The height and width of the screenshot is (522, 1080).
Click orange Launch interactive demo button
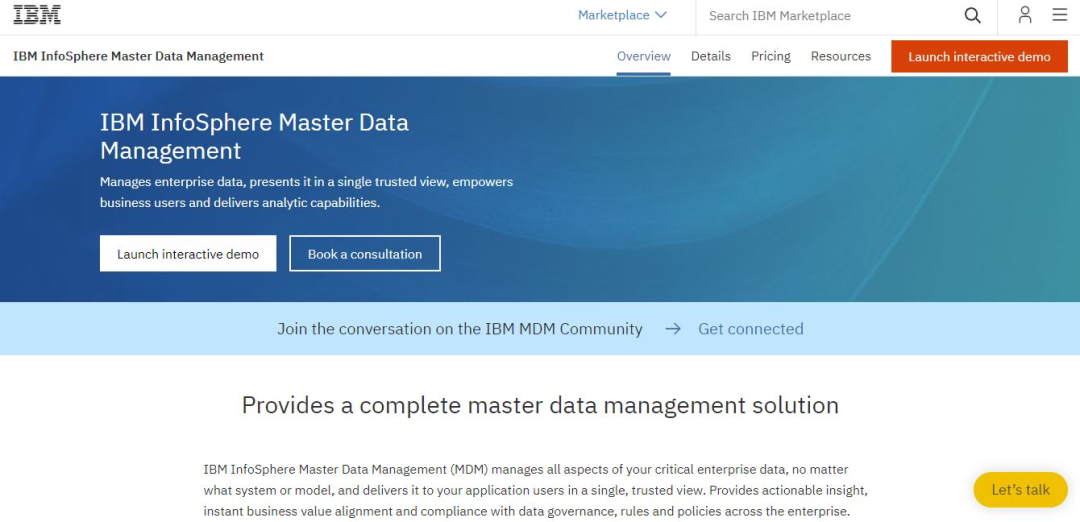pos(979,56)
